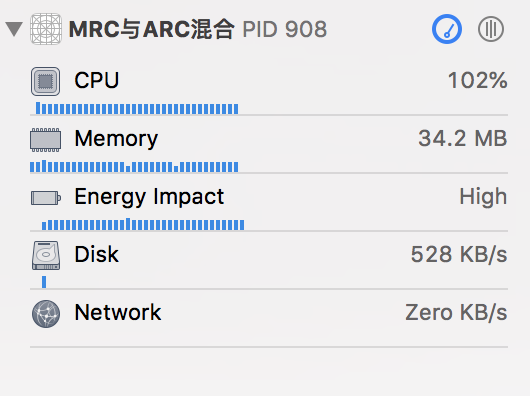
Task: Click the gray view options circle icon
Action: click(491, 29)
